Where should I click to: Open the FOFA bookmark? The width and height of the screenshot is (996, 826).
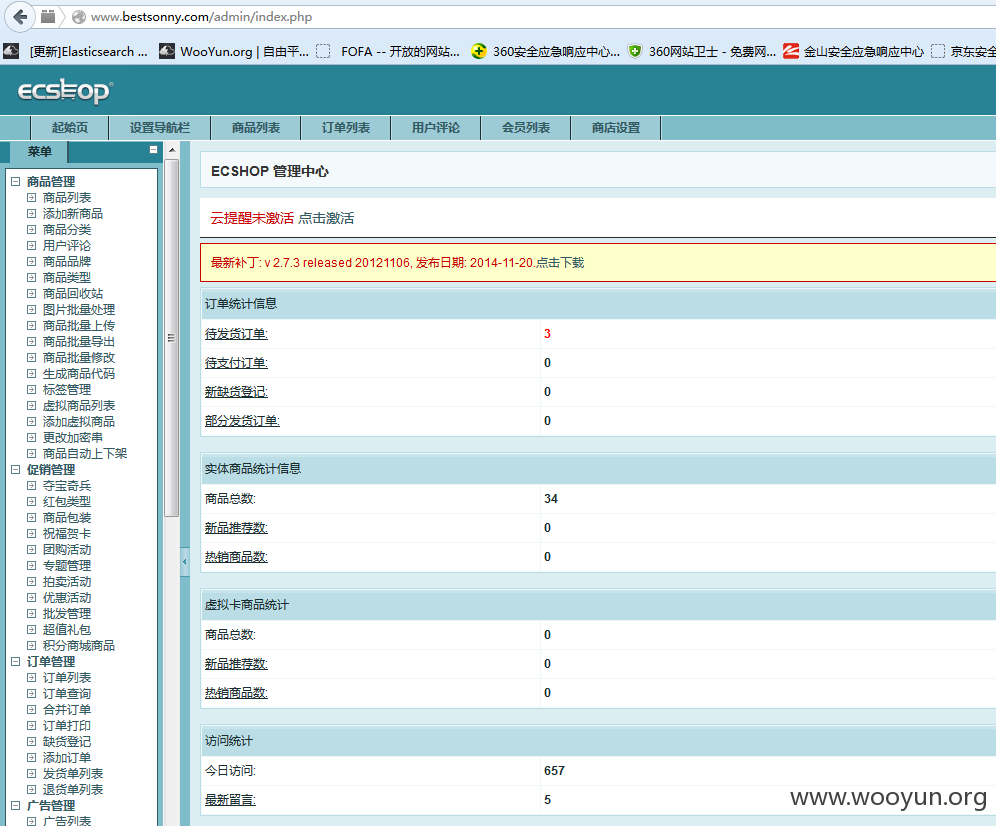388,51
